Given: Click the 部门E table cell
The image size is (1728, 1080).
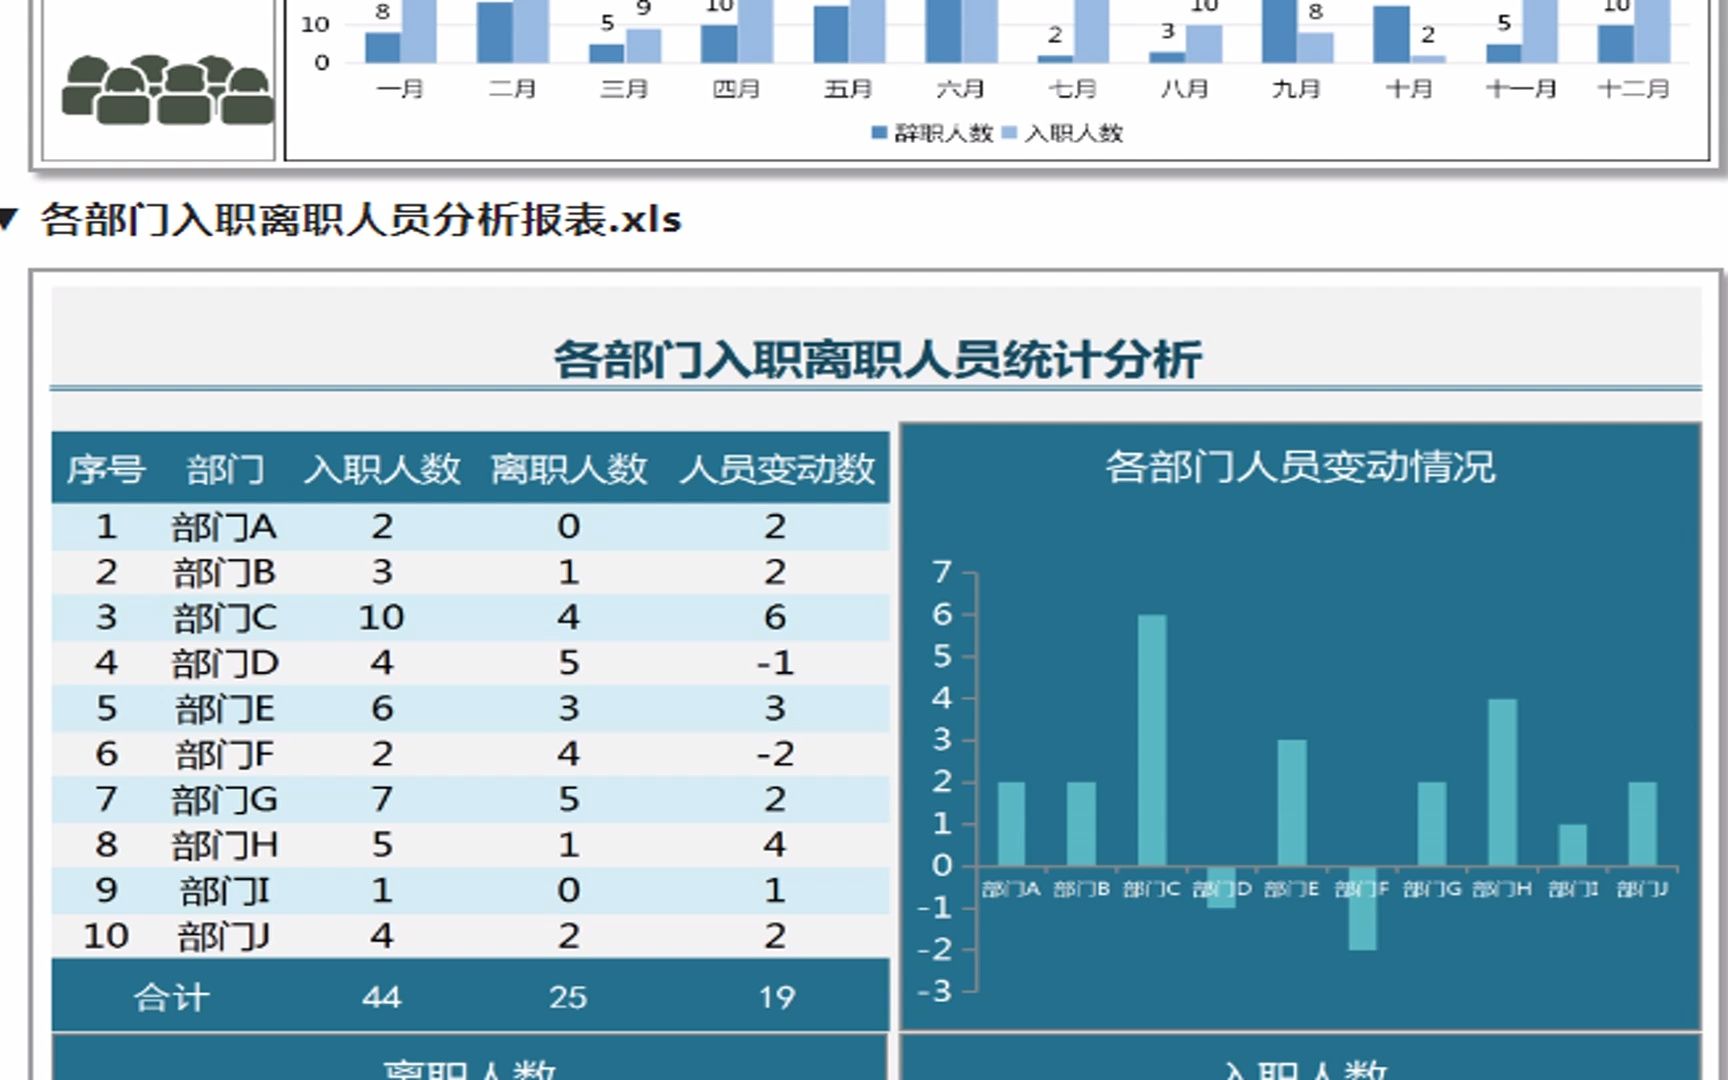Looking at the screenshot, I should pyautogui.click(x=224, y=709).
